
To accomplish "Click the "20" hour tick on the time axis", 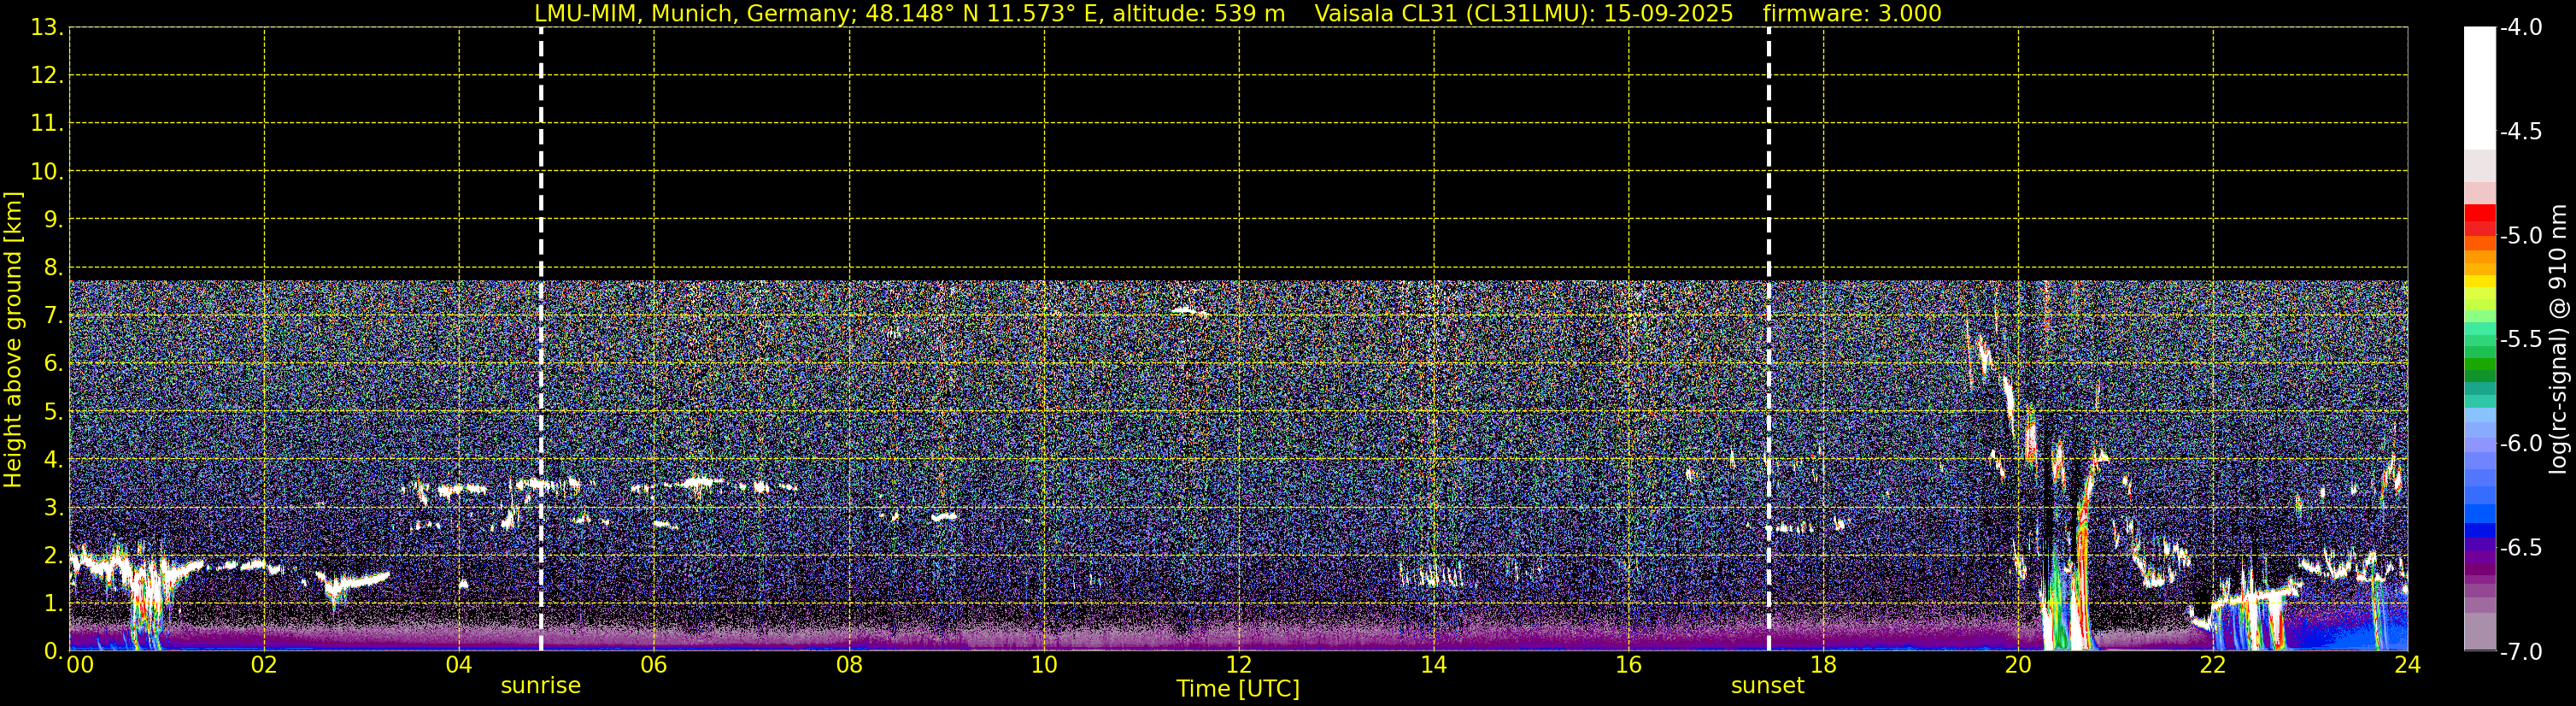I will point(2018,666).
